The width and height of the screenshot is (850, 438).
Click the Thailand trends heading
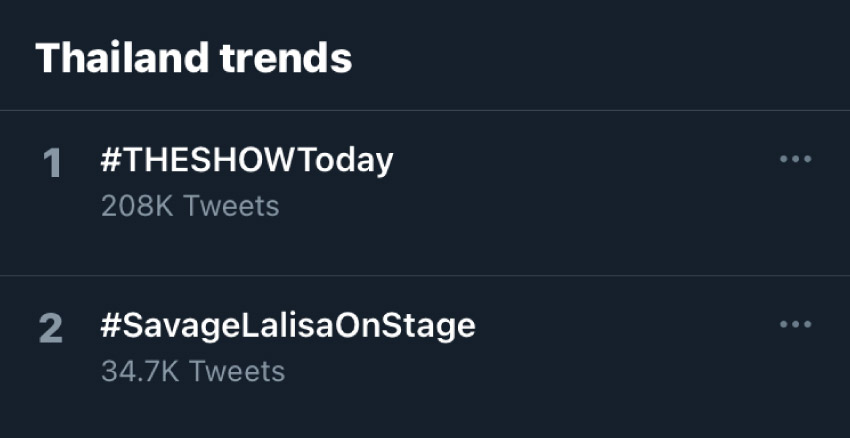coord(193,58)
